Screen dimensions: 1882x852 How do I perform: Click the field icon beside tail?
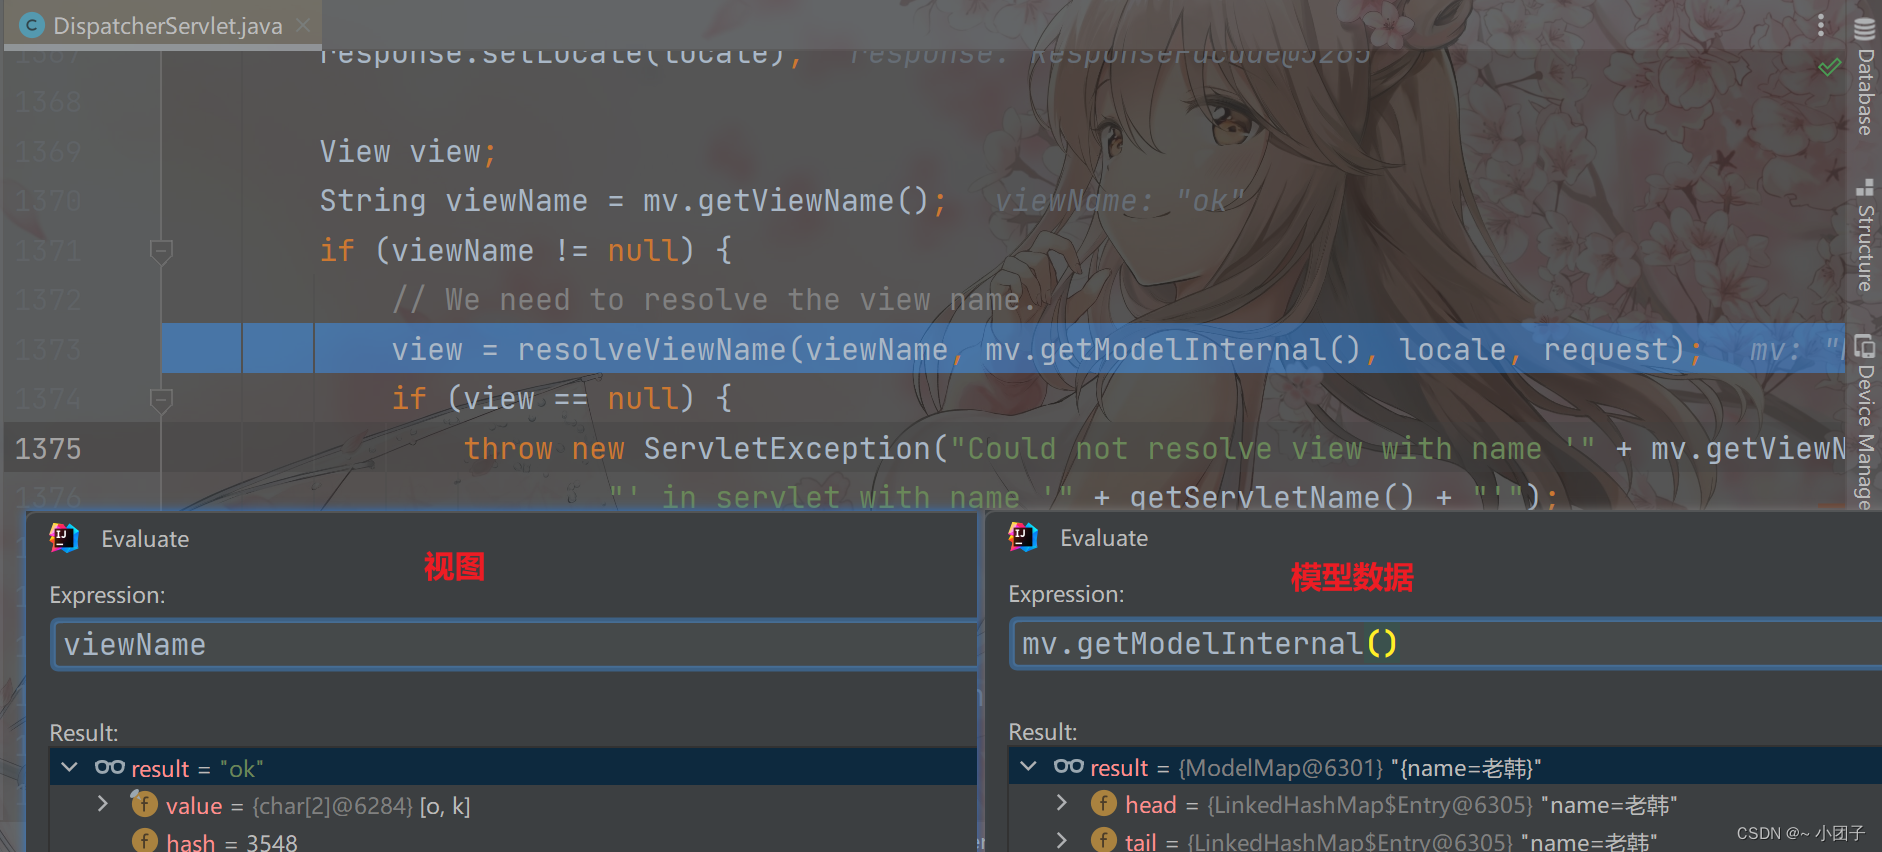point(1104,840)
